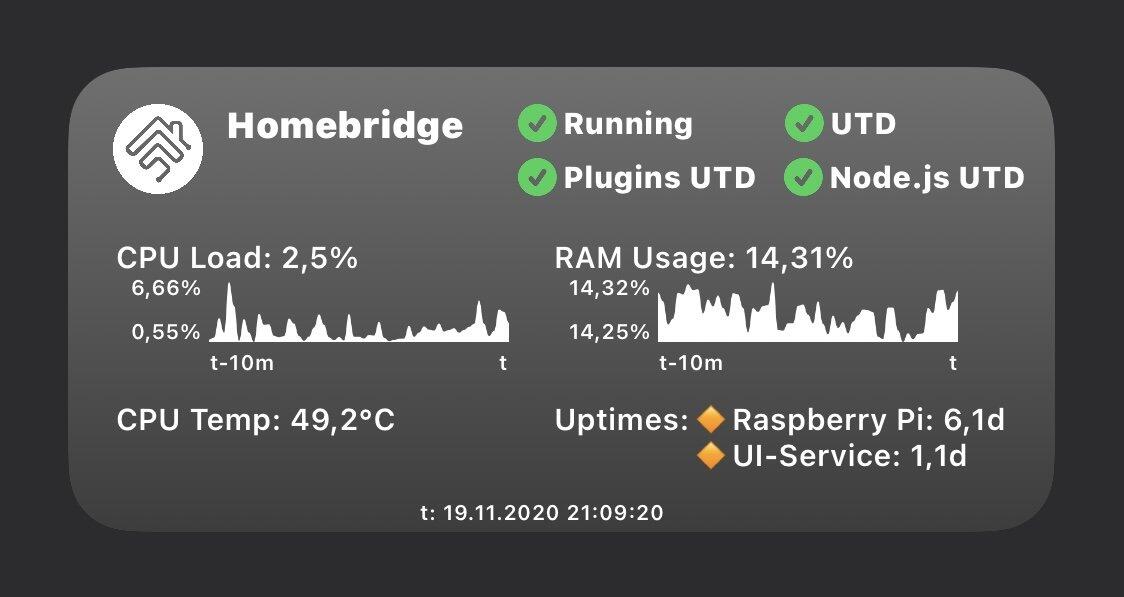Click the Homebridge title text
This screenshot has height=597, width=1124.
pos(346,125)
